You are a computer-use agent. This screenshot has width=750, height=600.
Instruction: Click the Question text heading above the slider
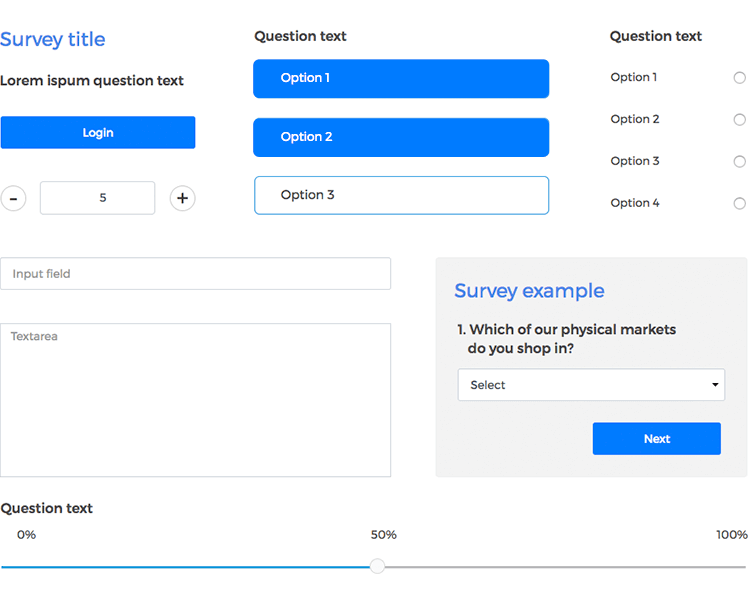coord(46,508)
